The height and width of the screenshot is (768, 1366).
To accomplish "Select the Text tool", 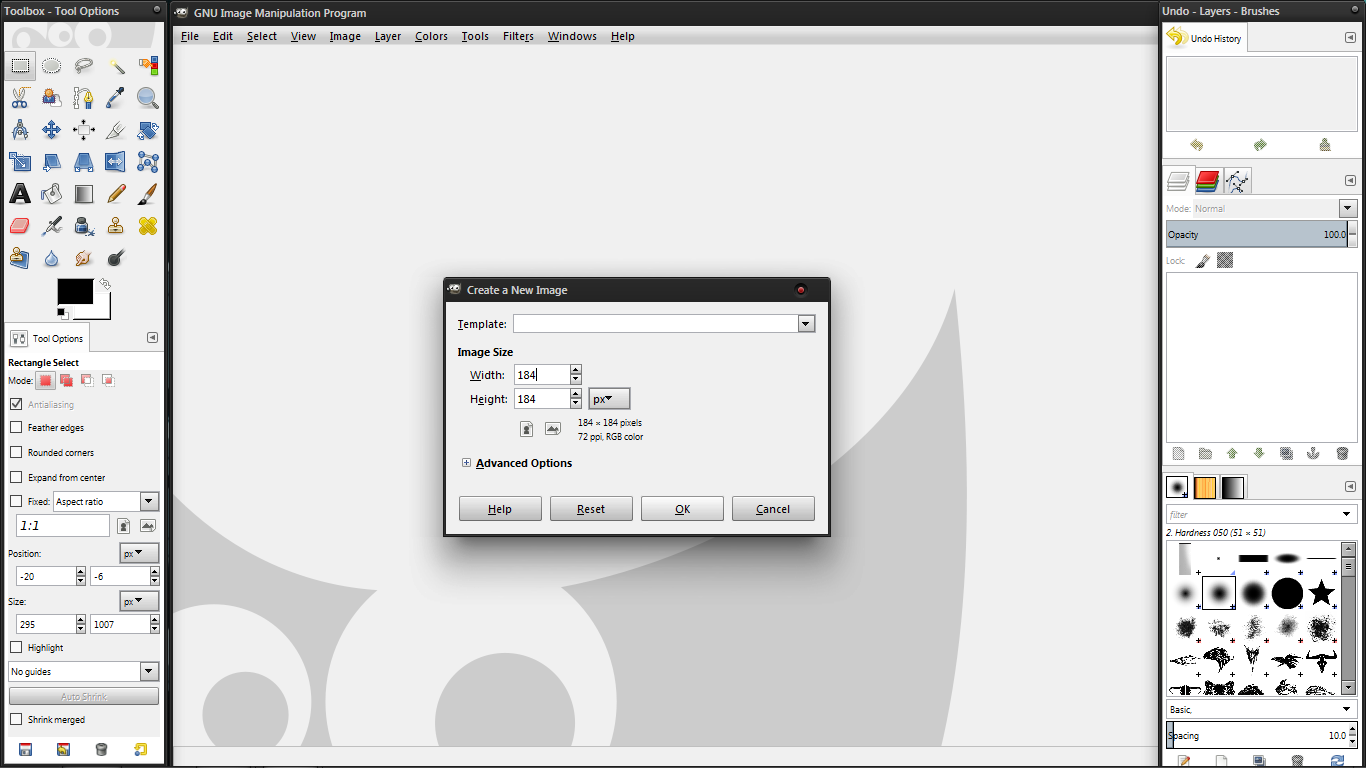I will coord(20,194).
